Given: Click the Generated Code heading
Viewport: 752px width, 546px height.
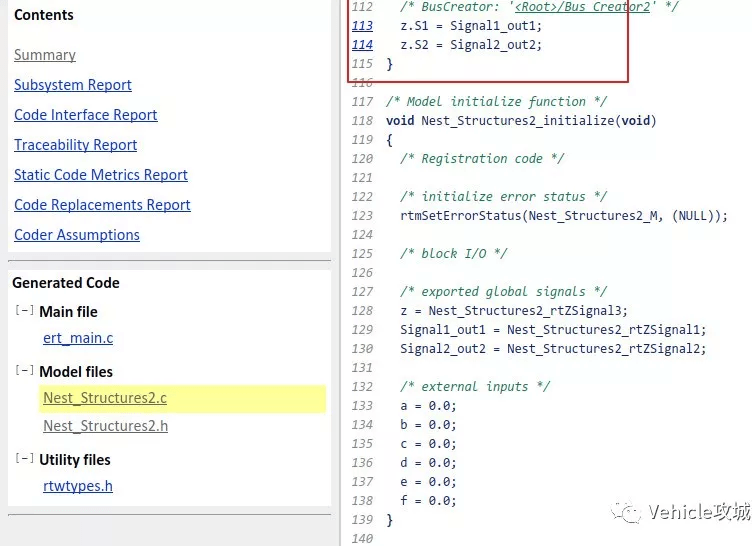Looking at the screenshot, I should click(66, 283).
